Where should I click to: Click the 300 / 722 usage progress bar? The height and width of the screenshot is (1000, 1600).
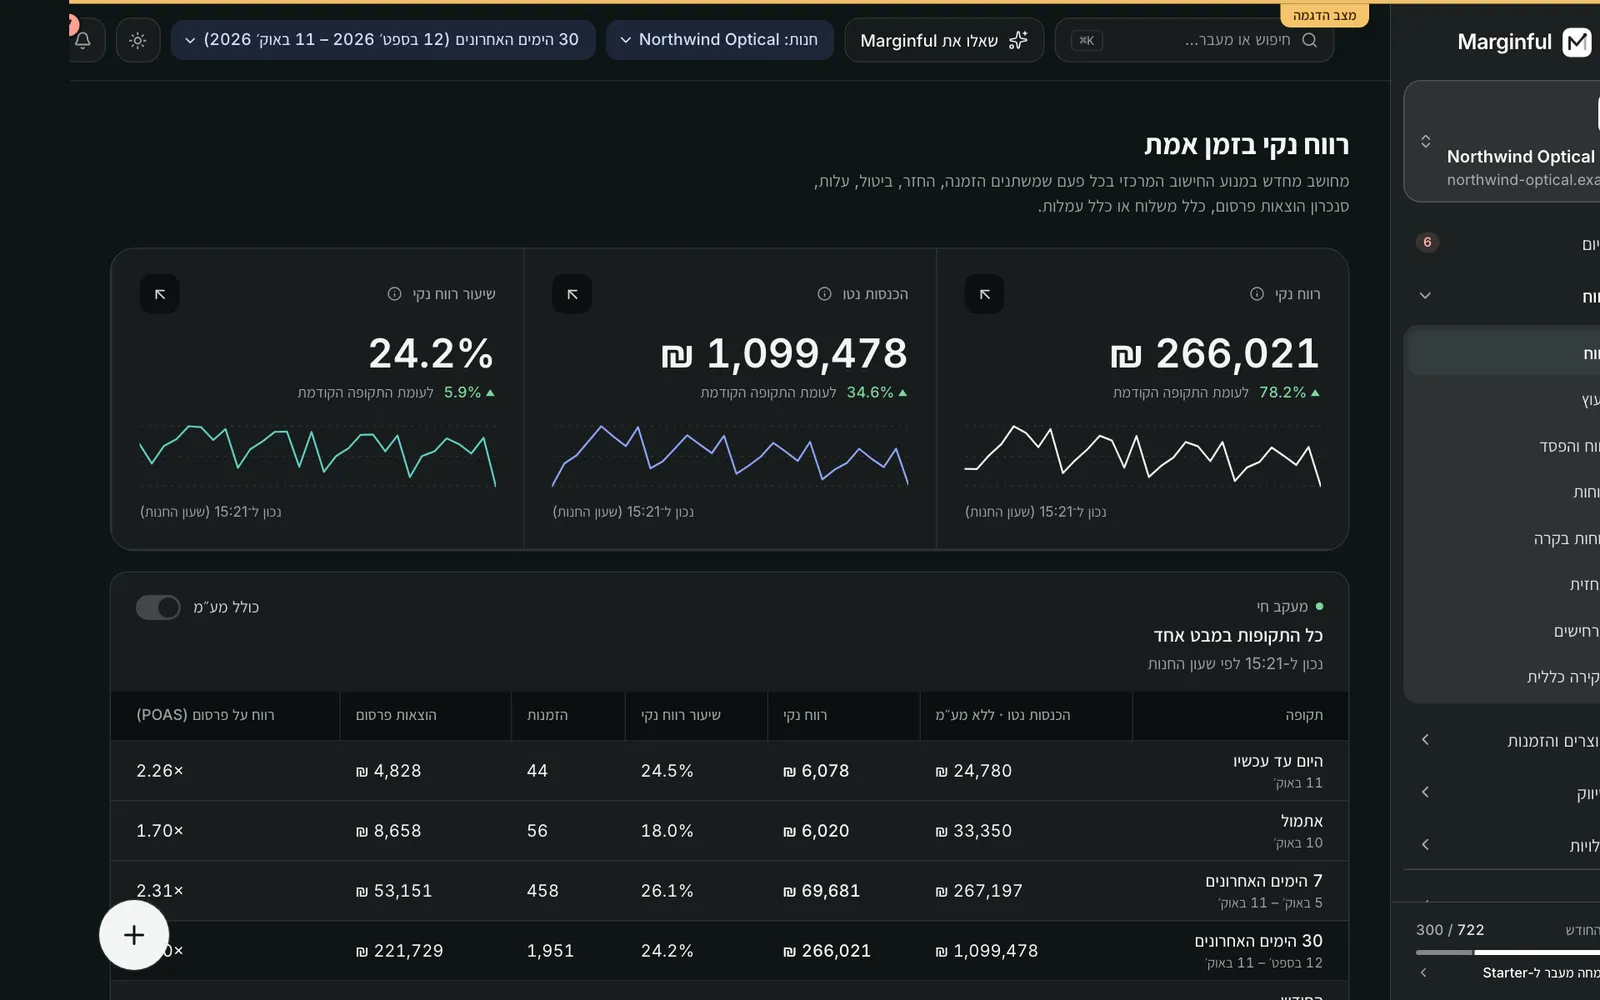1508,952
